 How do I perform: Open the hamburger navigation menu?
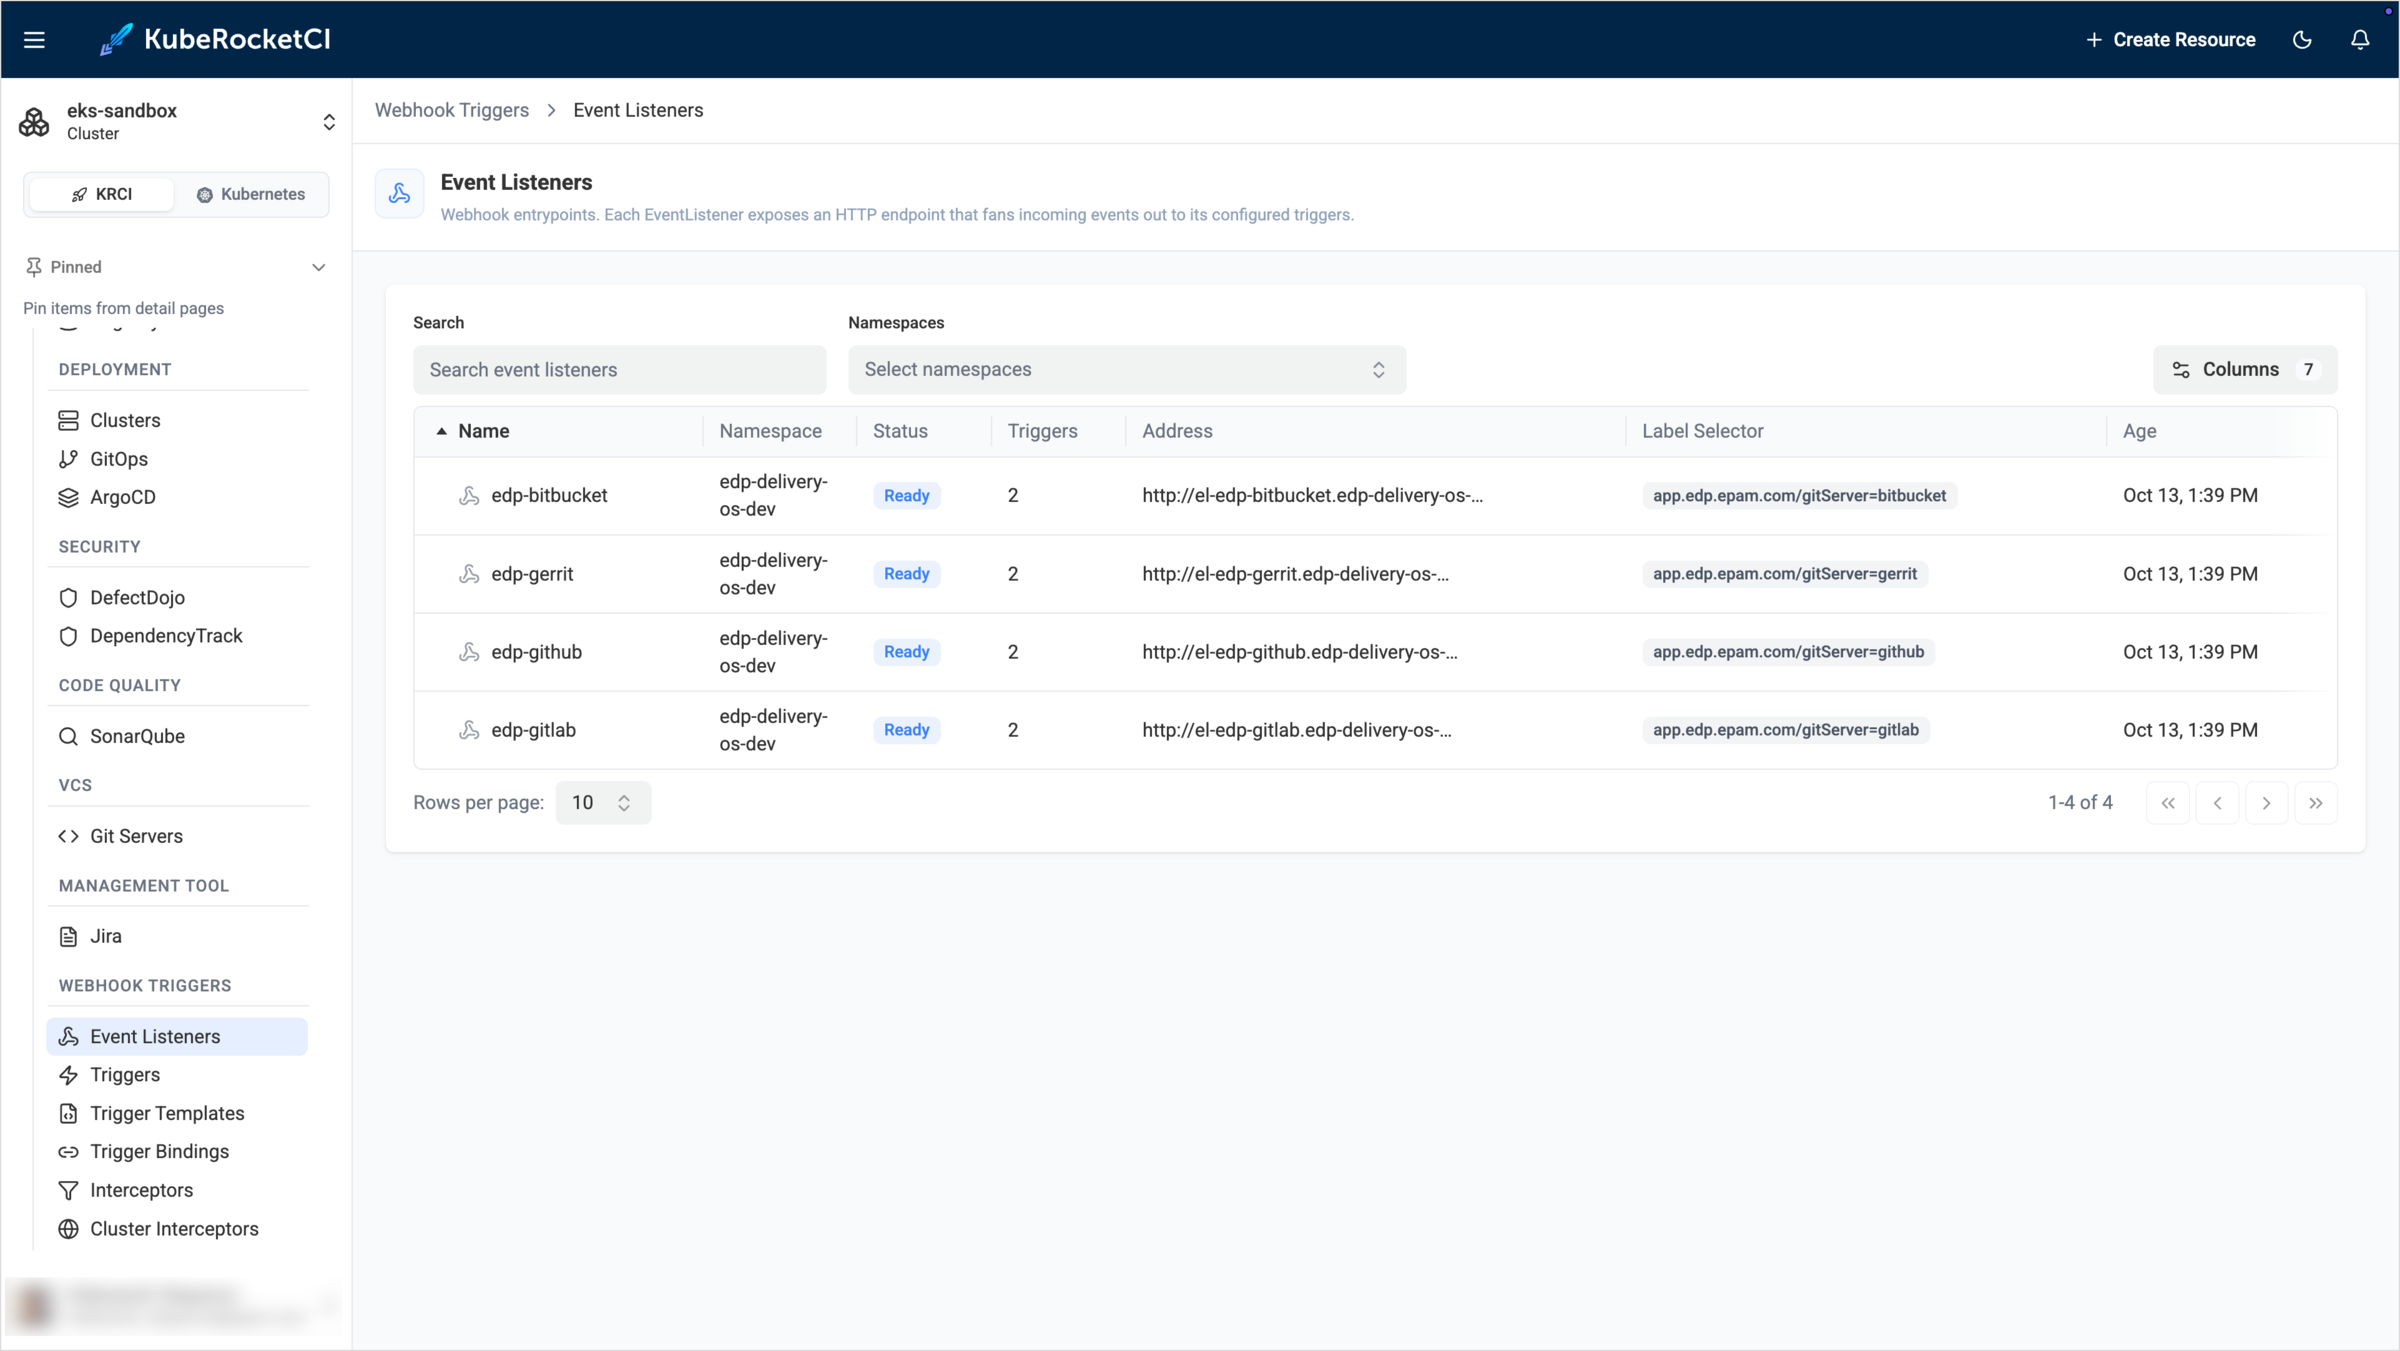(x=34, y=40)
